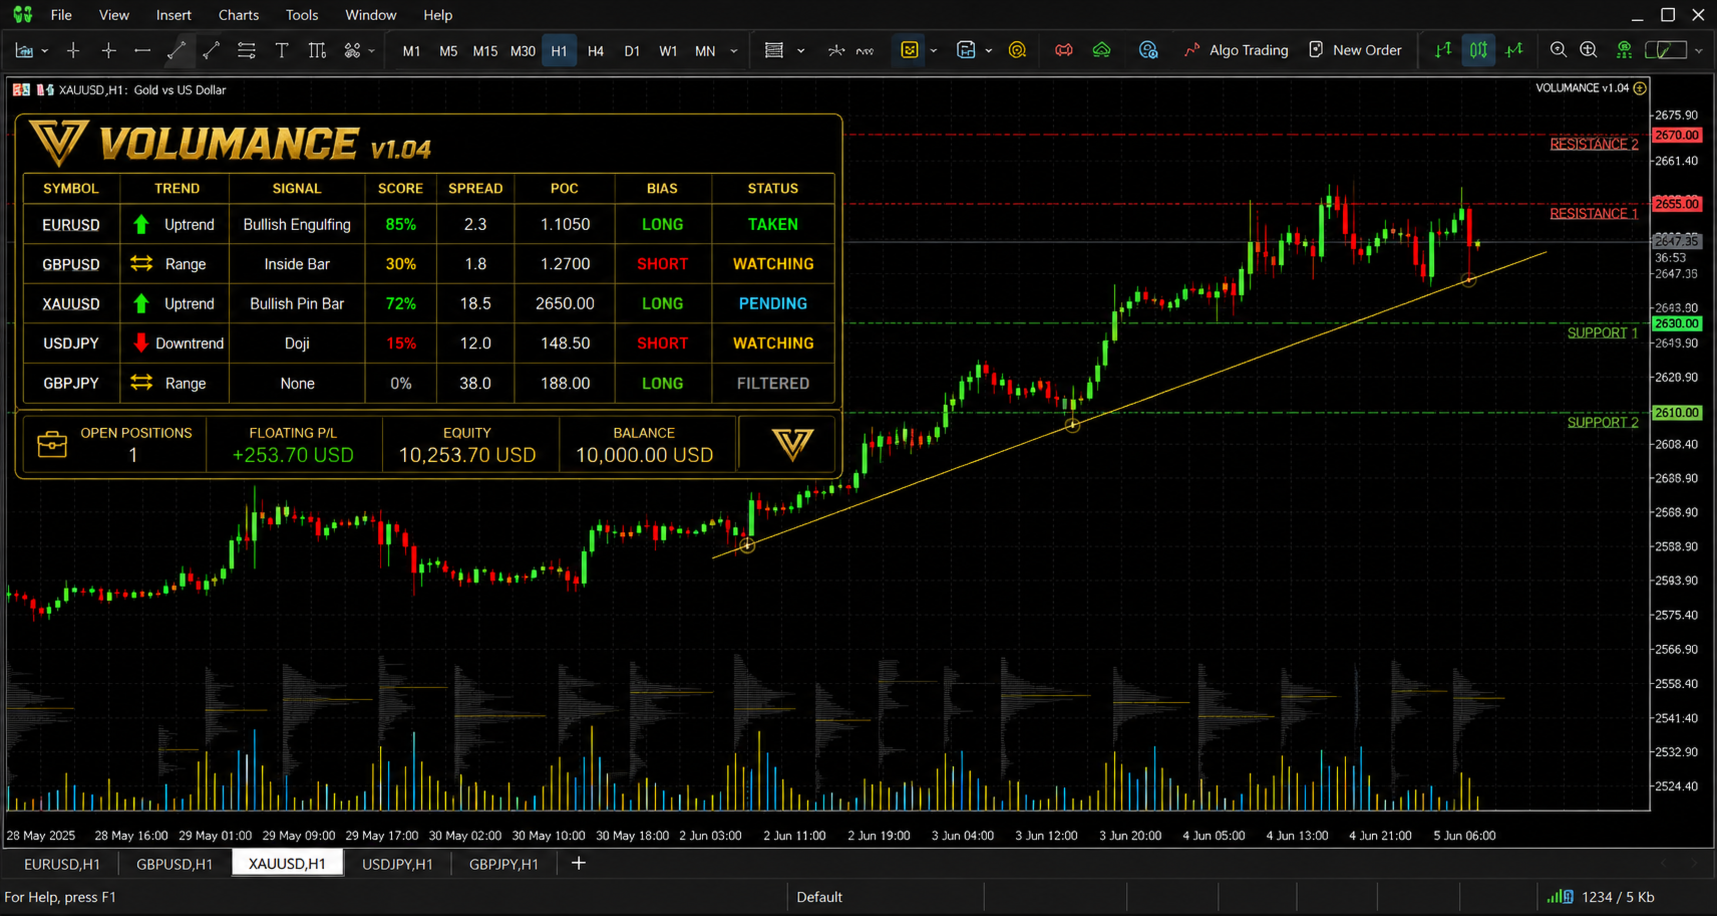Open the Tools menu
The height and width of the screenshot is (916, 1717).
pyautogui.click(x=302, y=15)
